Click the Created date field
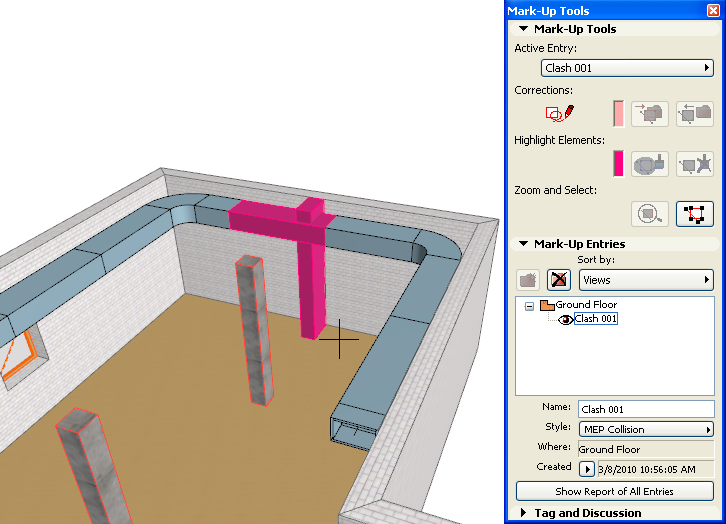Screen dimensions: 726x524 tap(656, 469)
